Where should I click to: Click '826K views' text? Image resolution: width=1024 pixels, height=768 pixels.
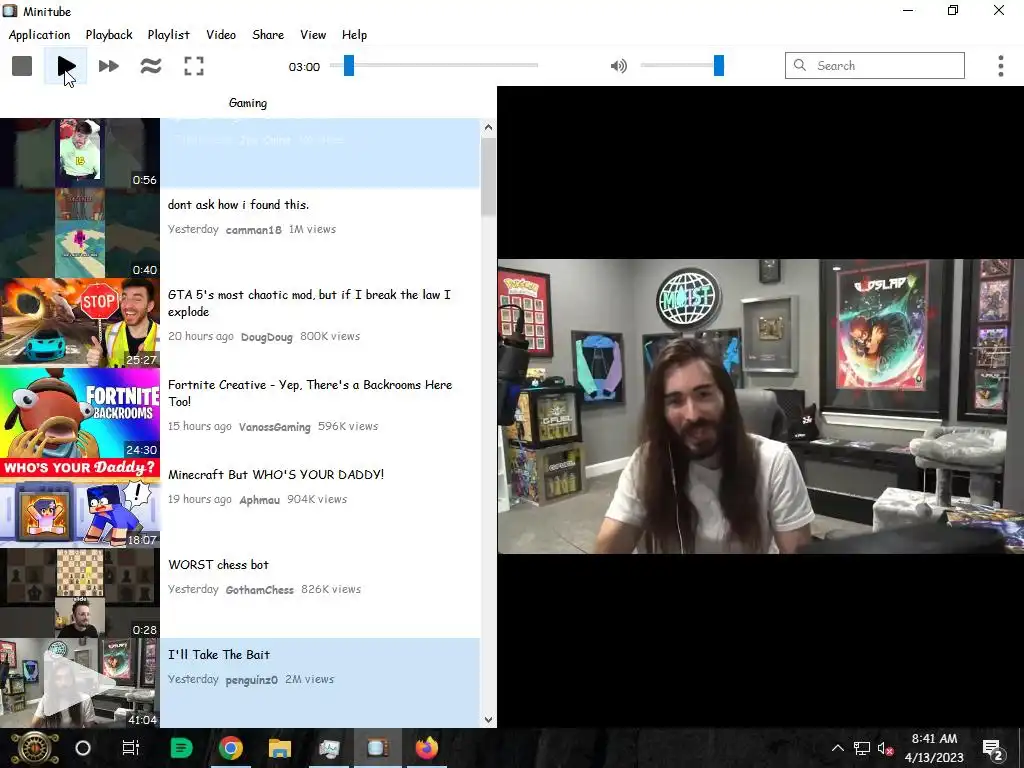click(x=331, y=589)
